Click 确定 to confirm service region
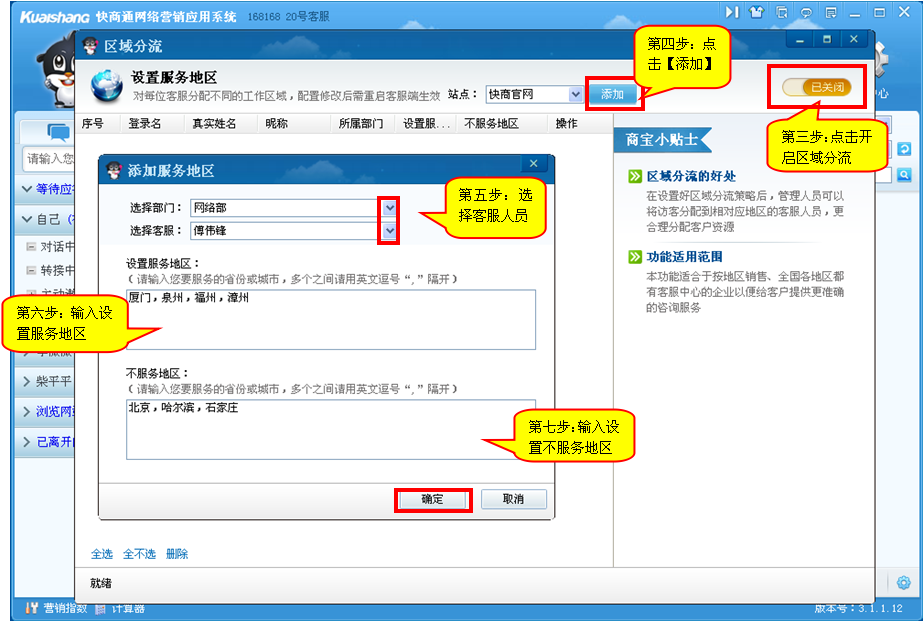 432,499
